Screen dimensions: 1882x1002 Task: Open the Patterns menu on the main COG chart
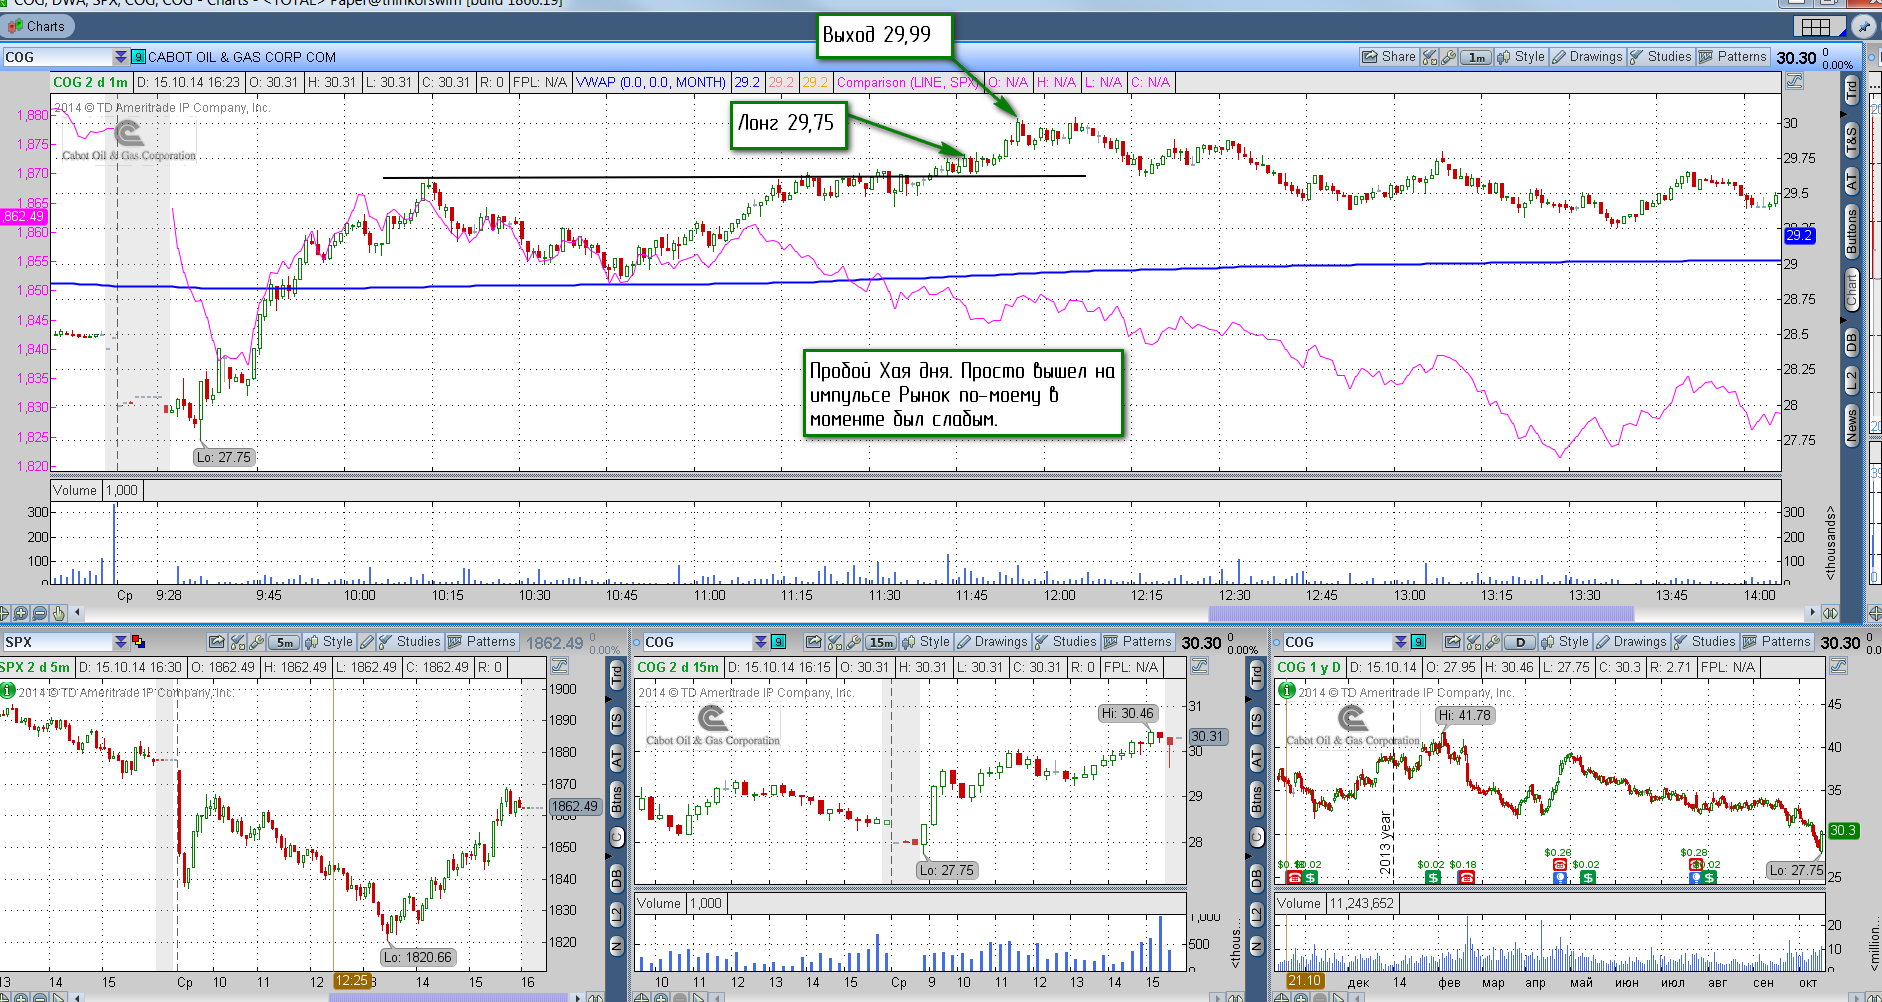pyautogui.click(x=1733, y=57)
